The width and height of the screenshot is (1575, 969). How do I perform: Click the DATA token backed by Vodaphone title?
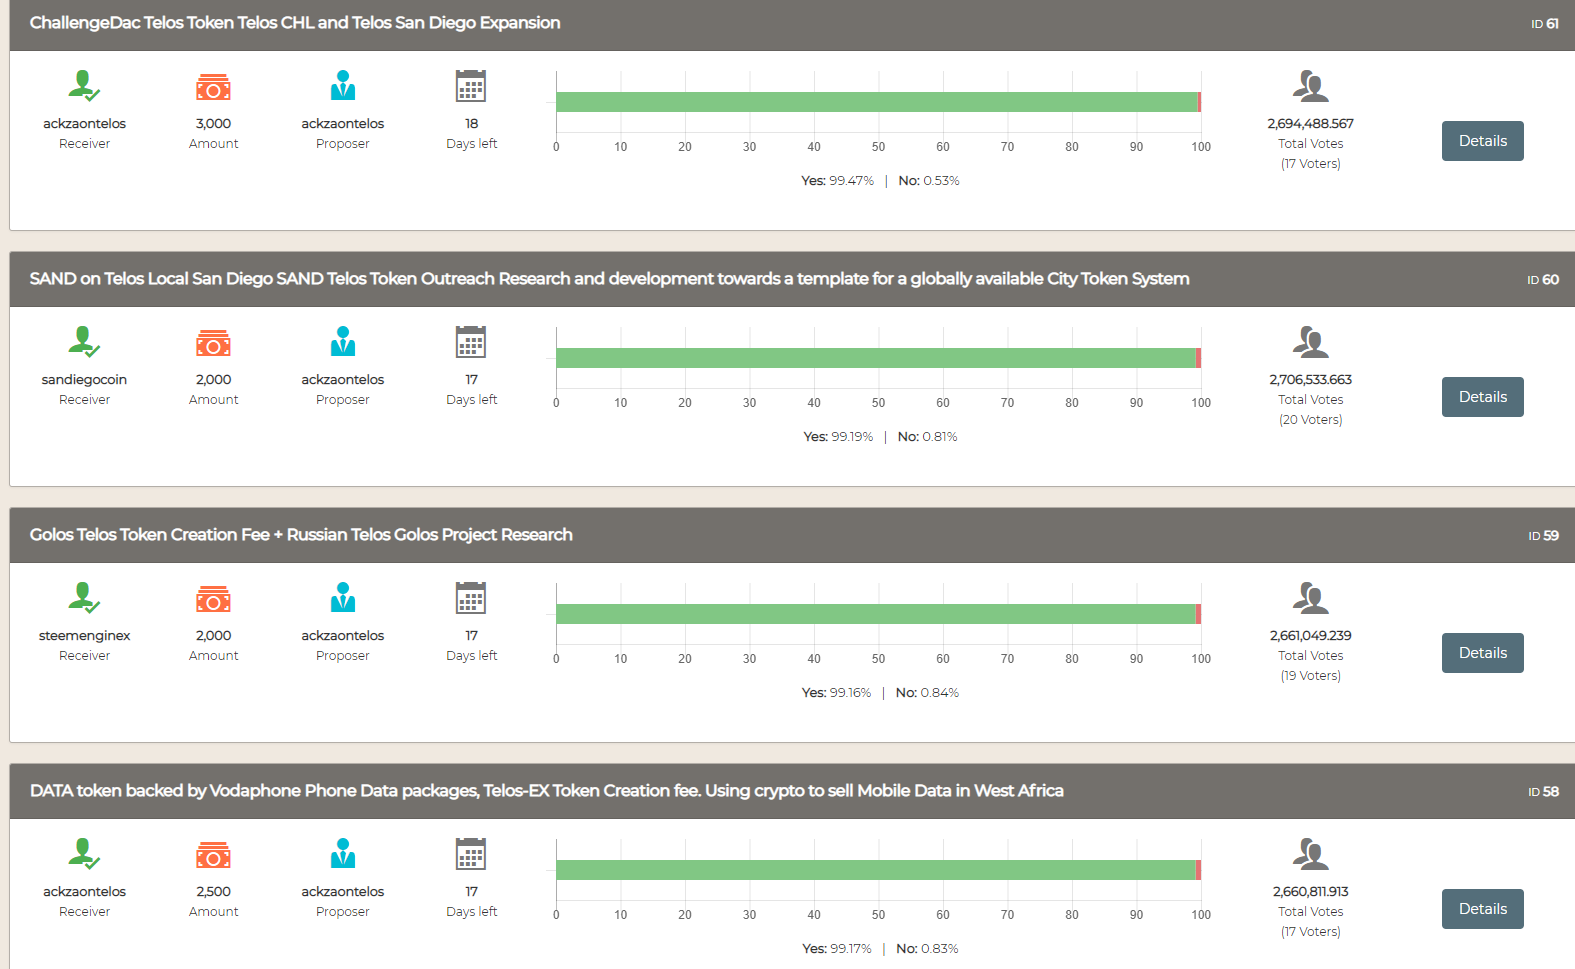[547, 791]
